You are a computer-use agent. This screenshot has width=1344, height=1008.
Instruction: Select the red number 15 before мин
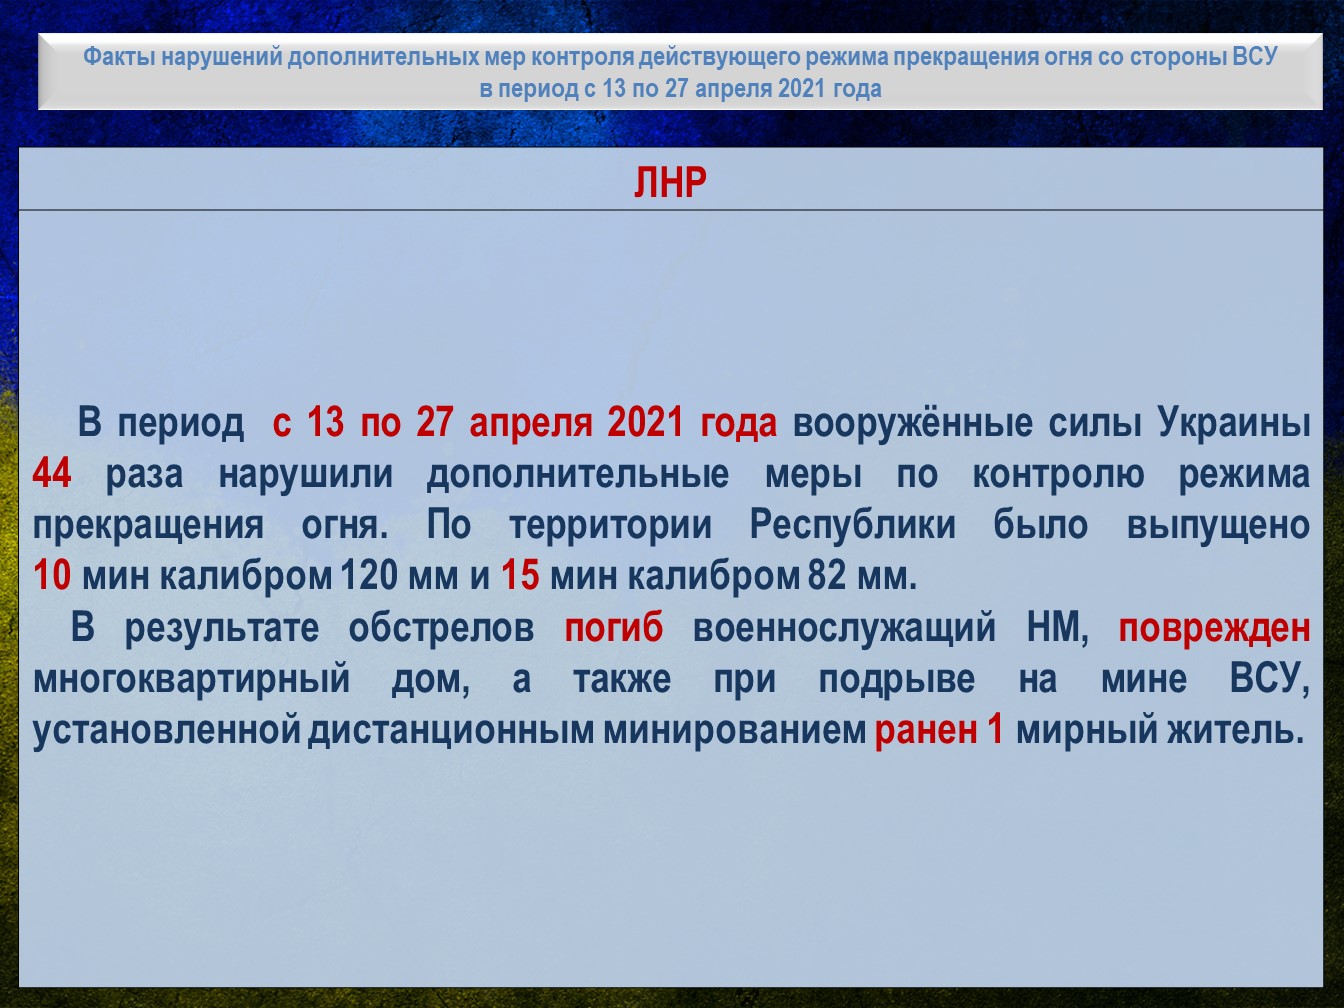[x=520, y=577]
